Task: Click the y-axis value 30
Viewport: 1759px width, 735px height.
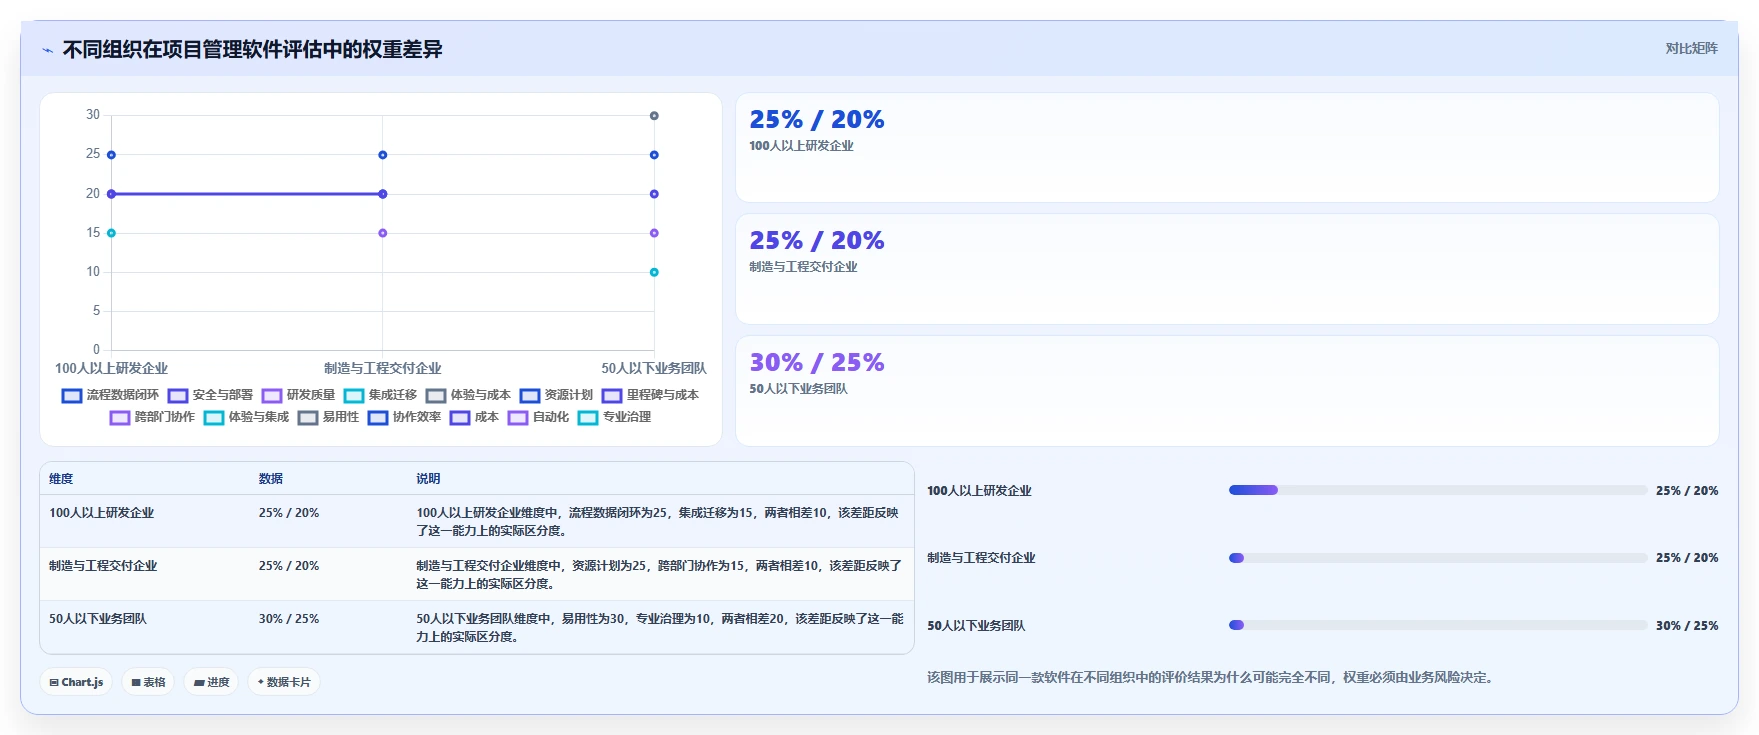Action: (x=93, y=115)
